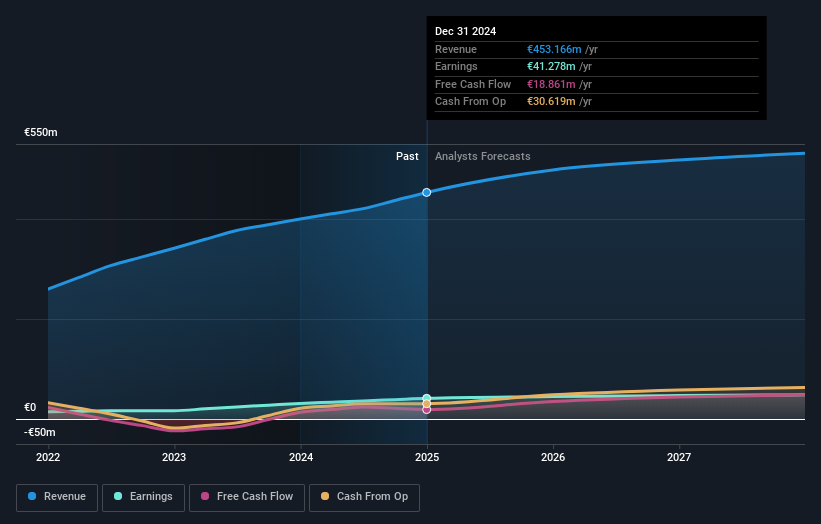Click the 2023 x-axis label
The image size is (821, 524).
pos(174,457)
